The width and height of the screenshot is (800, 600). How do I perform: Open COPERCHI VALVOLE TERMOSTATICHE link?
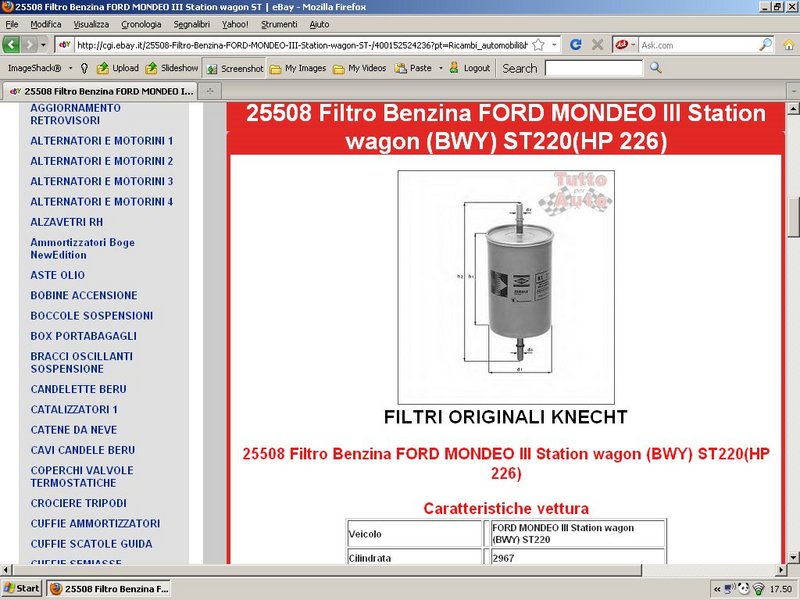point(82,477)
